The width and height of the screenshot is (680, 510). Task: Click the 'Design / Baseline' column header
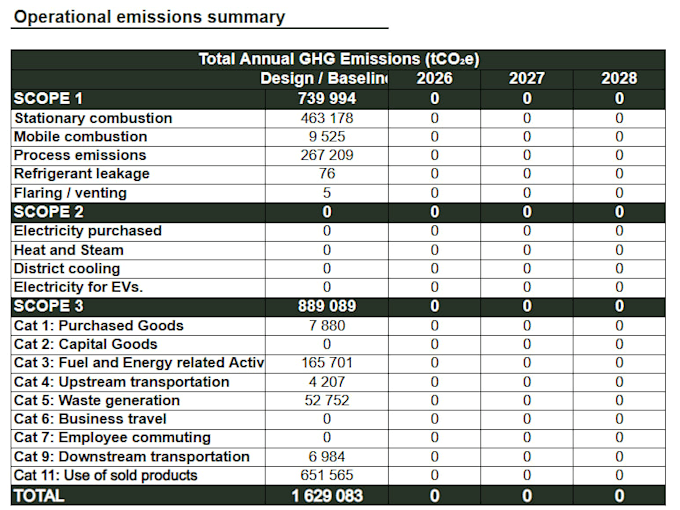[324, 78]
